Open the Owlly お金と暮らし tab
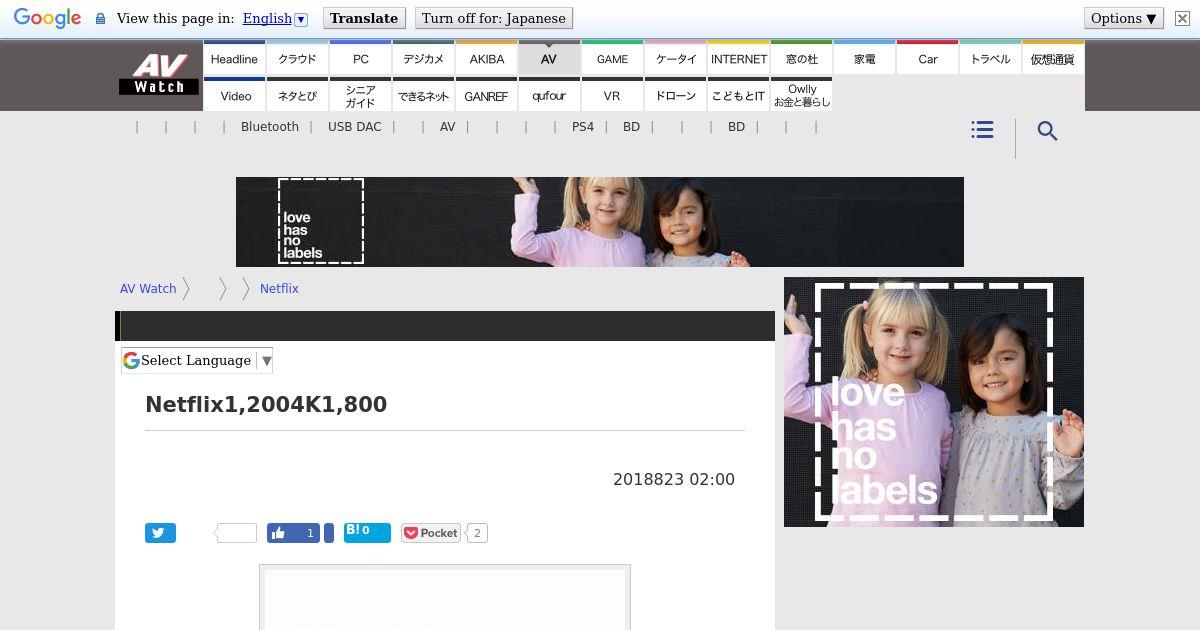The image size is (1200, 630). click(x=801, y=95)
